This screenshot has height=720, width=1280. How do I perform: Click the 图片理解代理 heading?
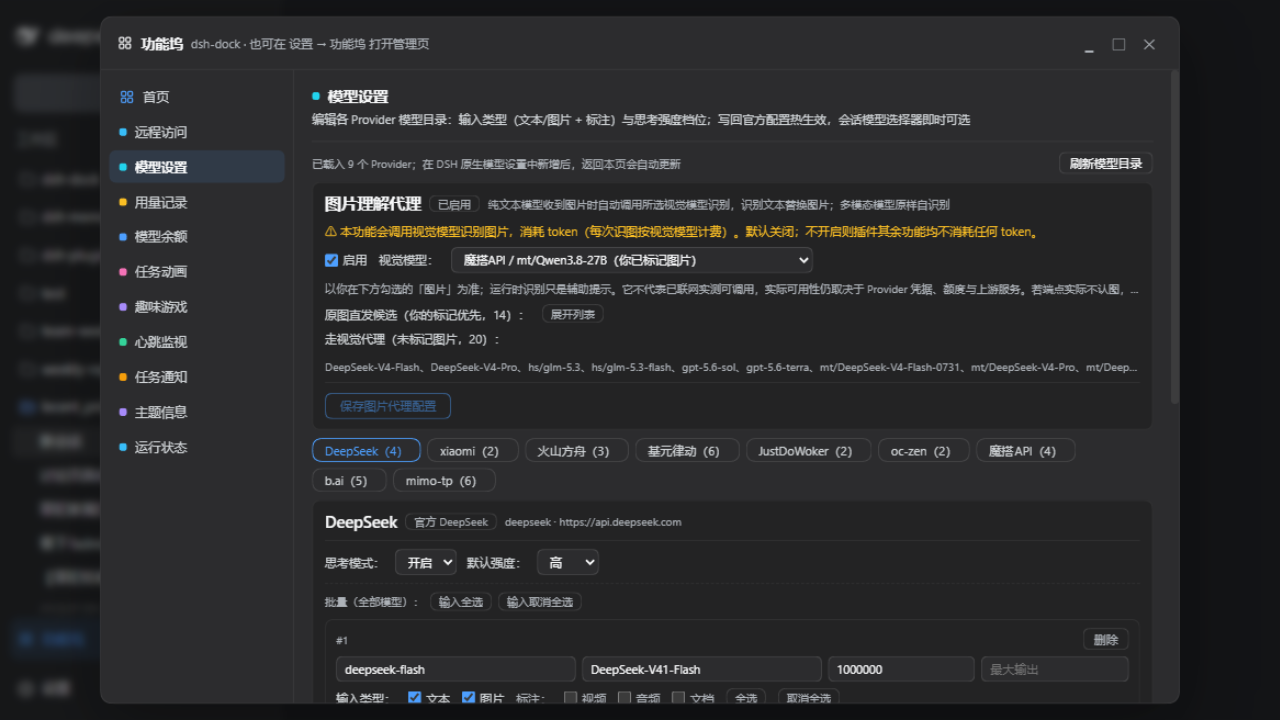point(373,204)
